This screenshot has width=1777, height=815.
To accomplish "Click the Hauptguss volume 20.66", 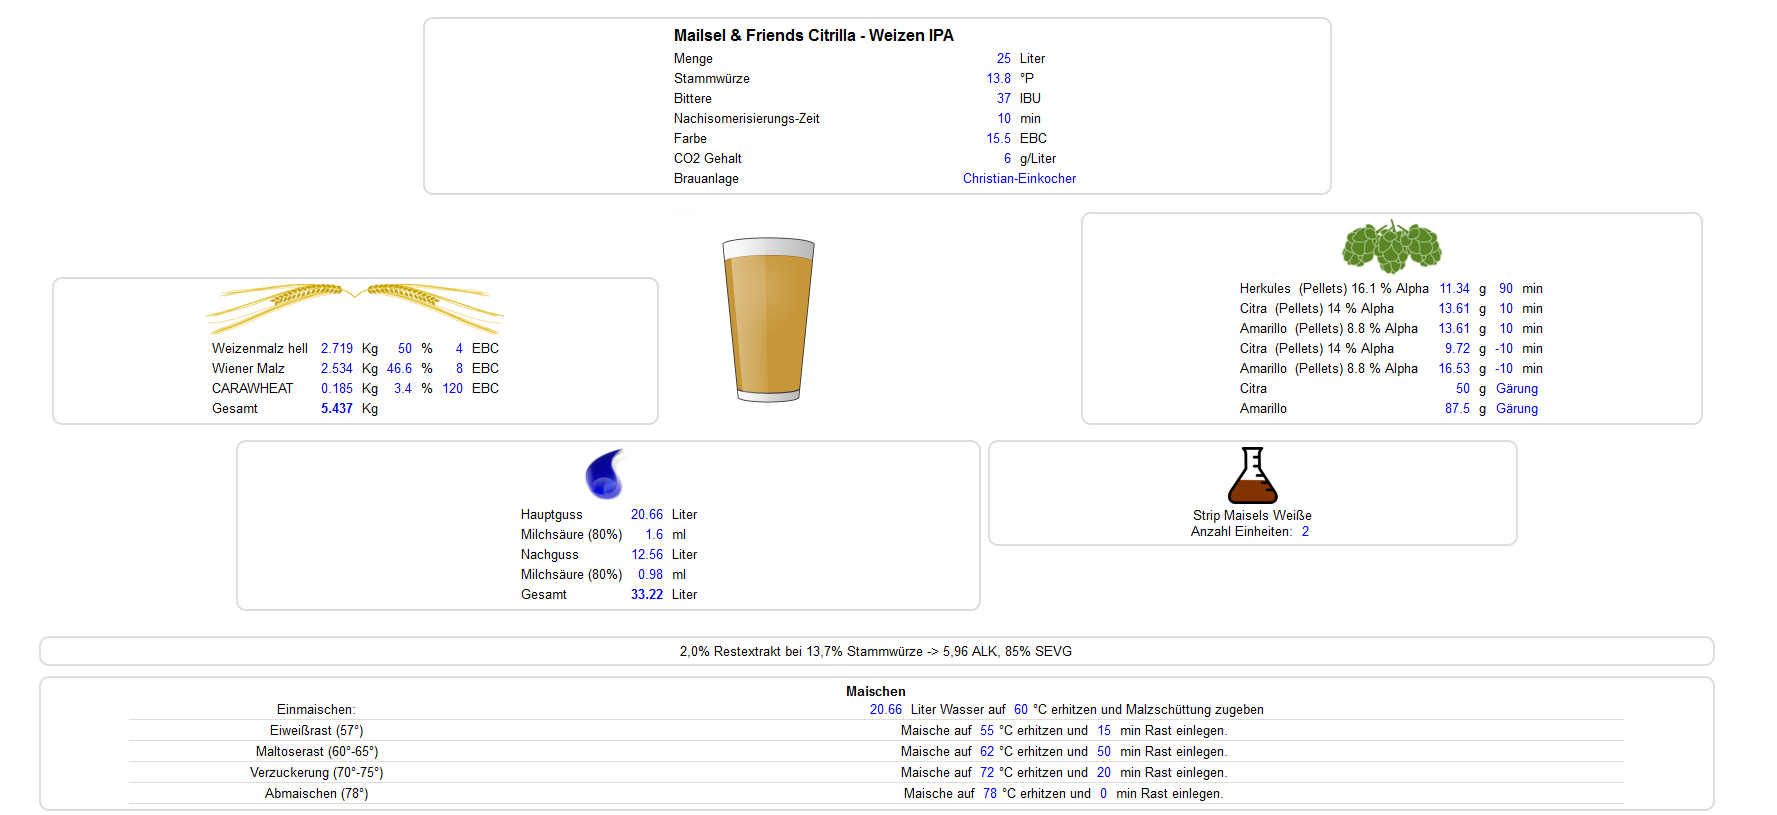I will pyautogui.click(x=646, y=515).
